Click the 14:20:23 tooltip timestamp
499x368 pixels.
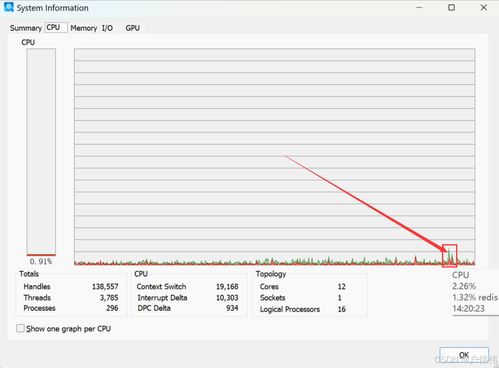coord(468,309)
